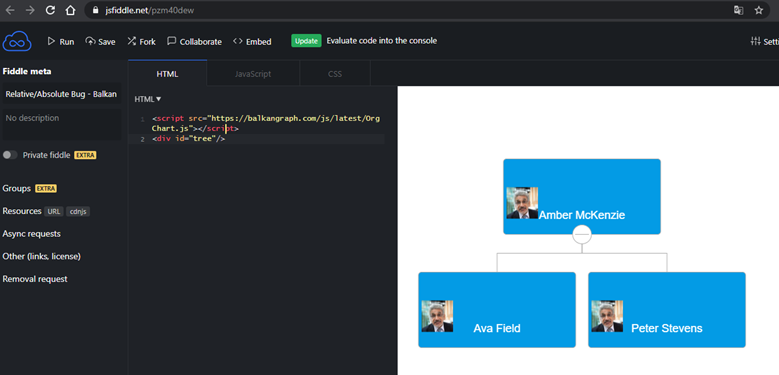Screen dimensions: 779x375
Task: Run the fiddle
Action: tap(61, 42)
